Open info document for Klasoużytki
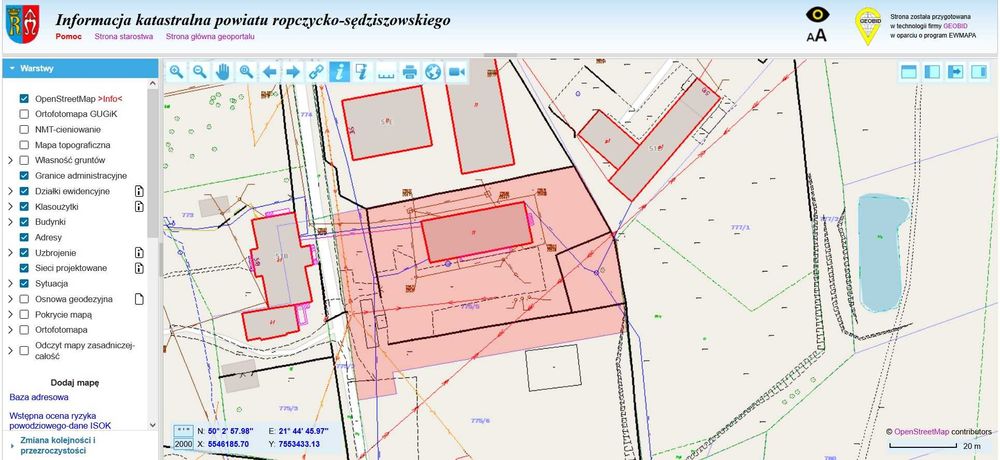The height and width of the screenshot is (460, 1000). click(139, 206)
